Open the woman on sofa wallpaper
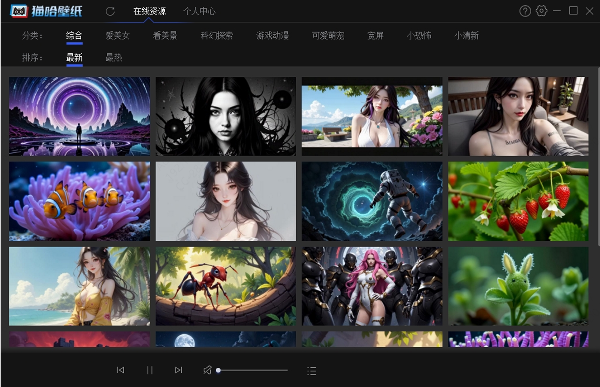Viewport: 600px width, 387px height. point(518,116)
